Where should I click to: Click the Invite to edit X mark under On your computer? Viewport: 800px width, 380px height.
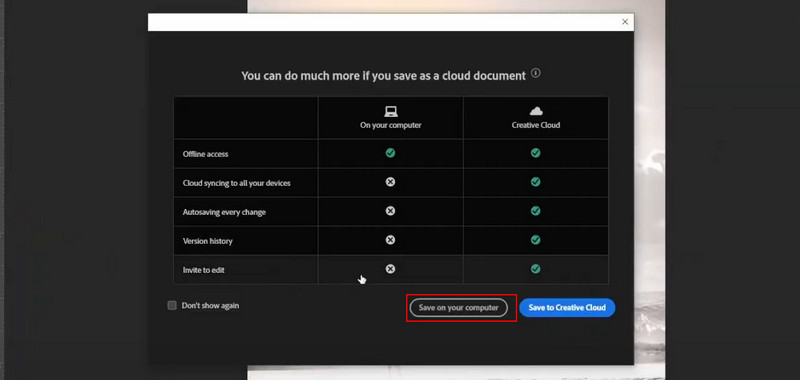390,269
